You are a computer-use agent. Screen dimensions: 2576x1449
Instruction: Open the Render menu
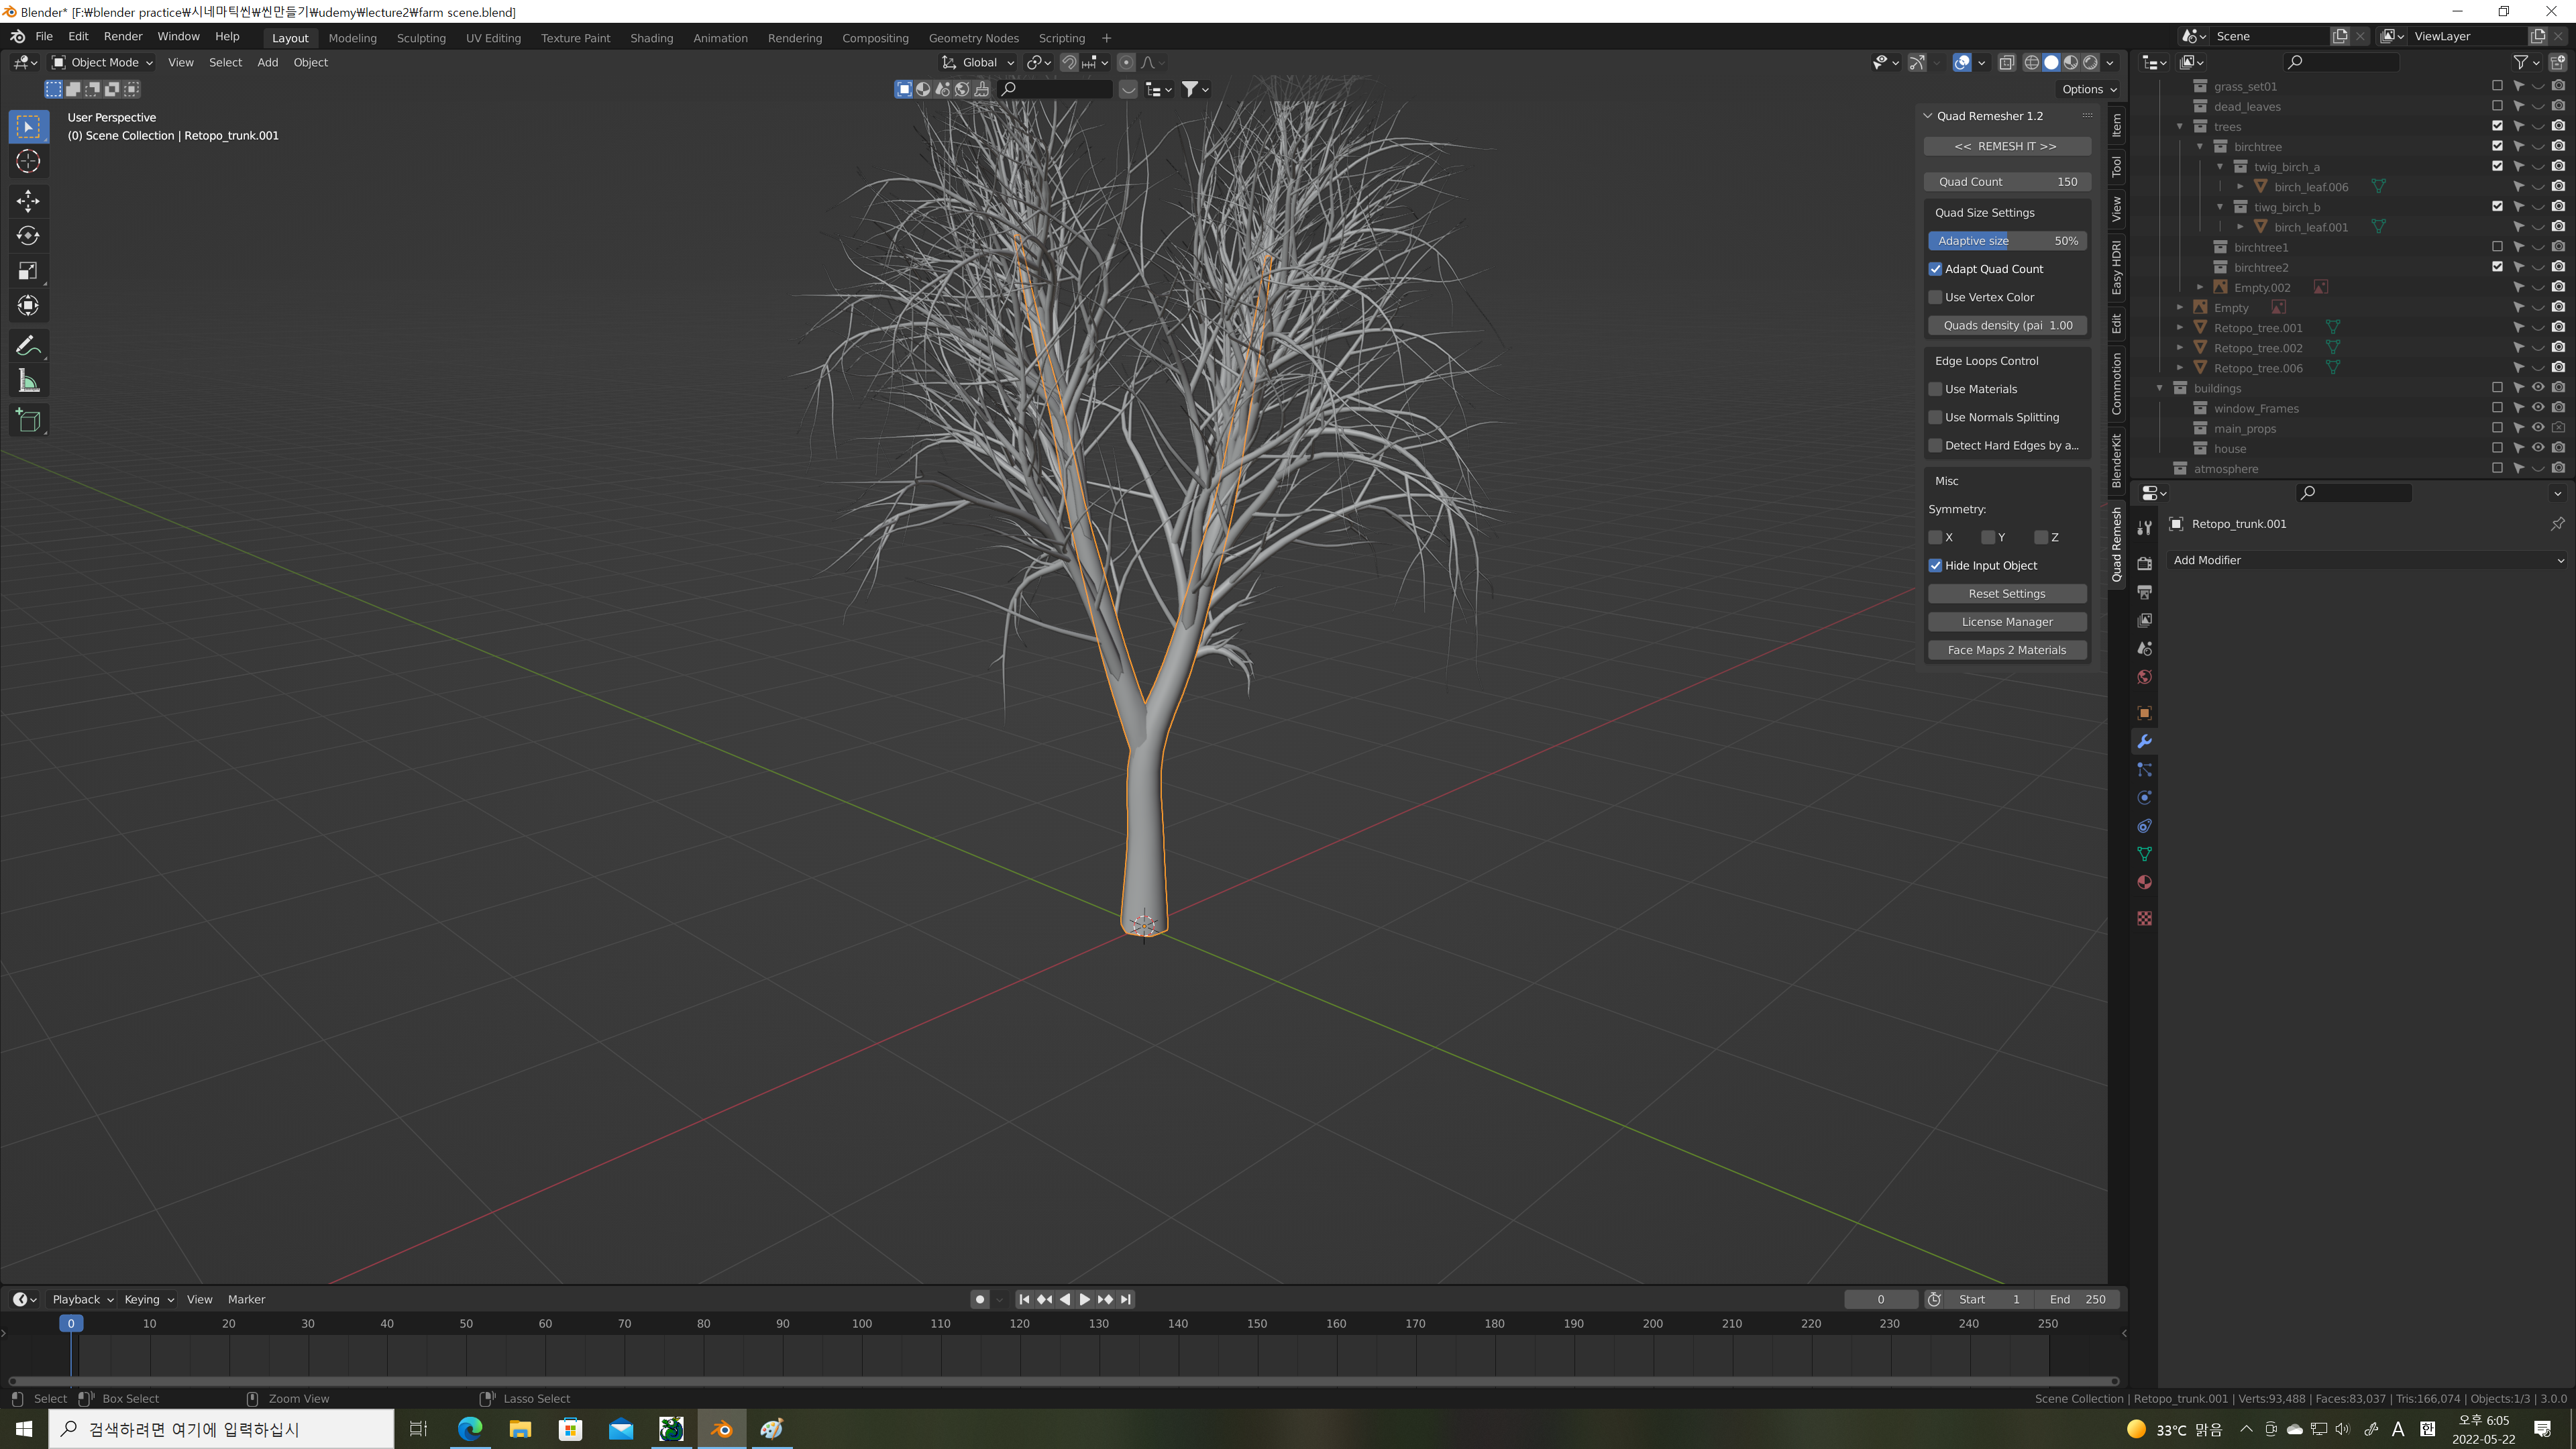pos(123,36)
